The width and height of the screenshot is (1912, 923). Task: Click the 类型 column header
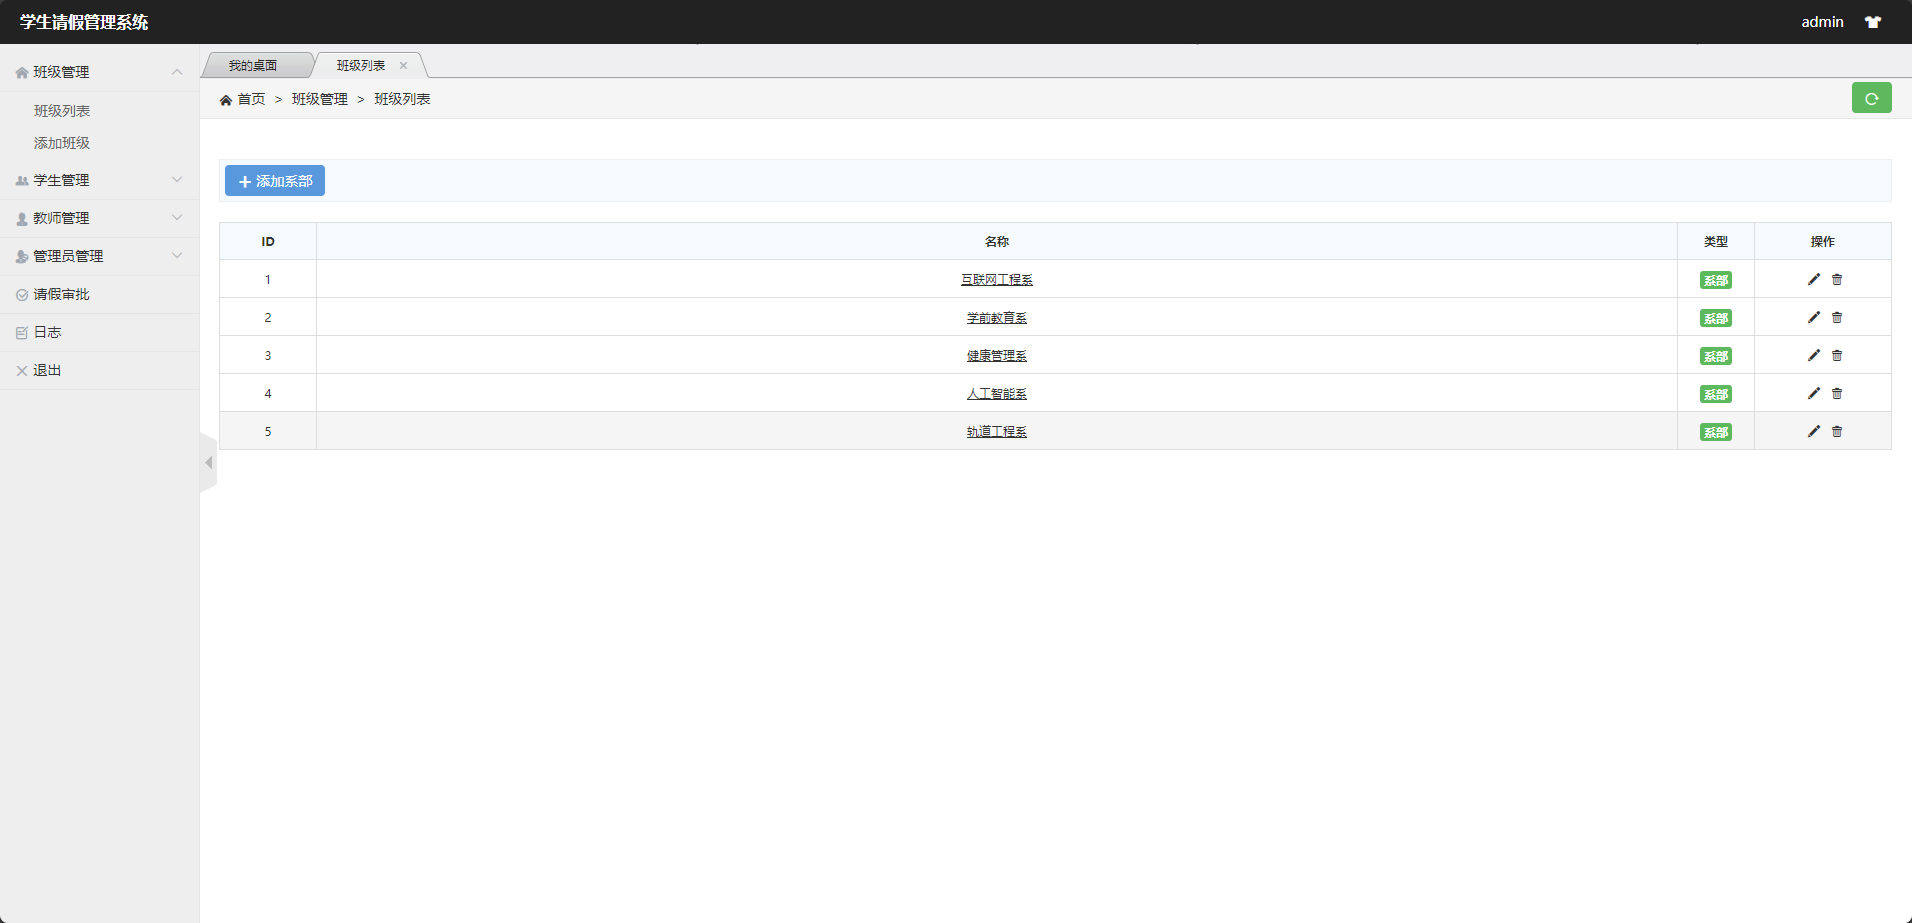[x=1716, y=242]
